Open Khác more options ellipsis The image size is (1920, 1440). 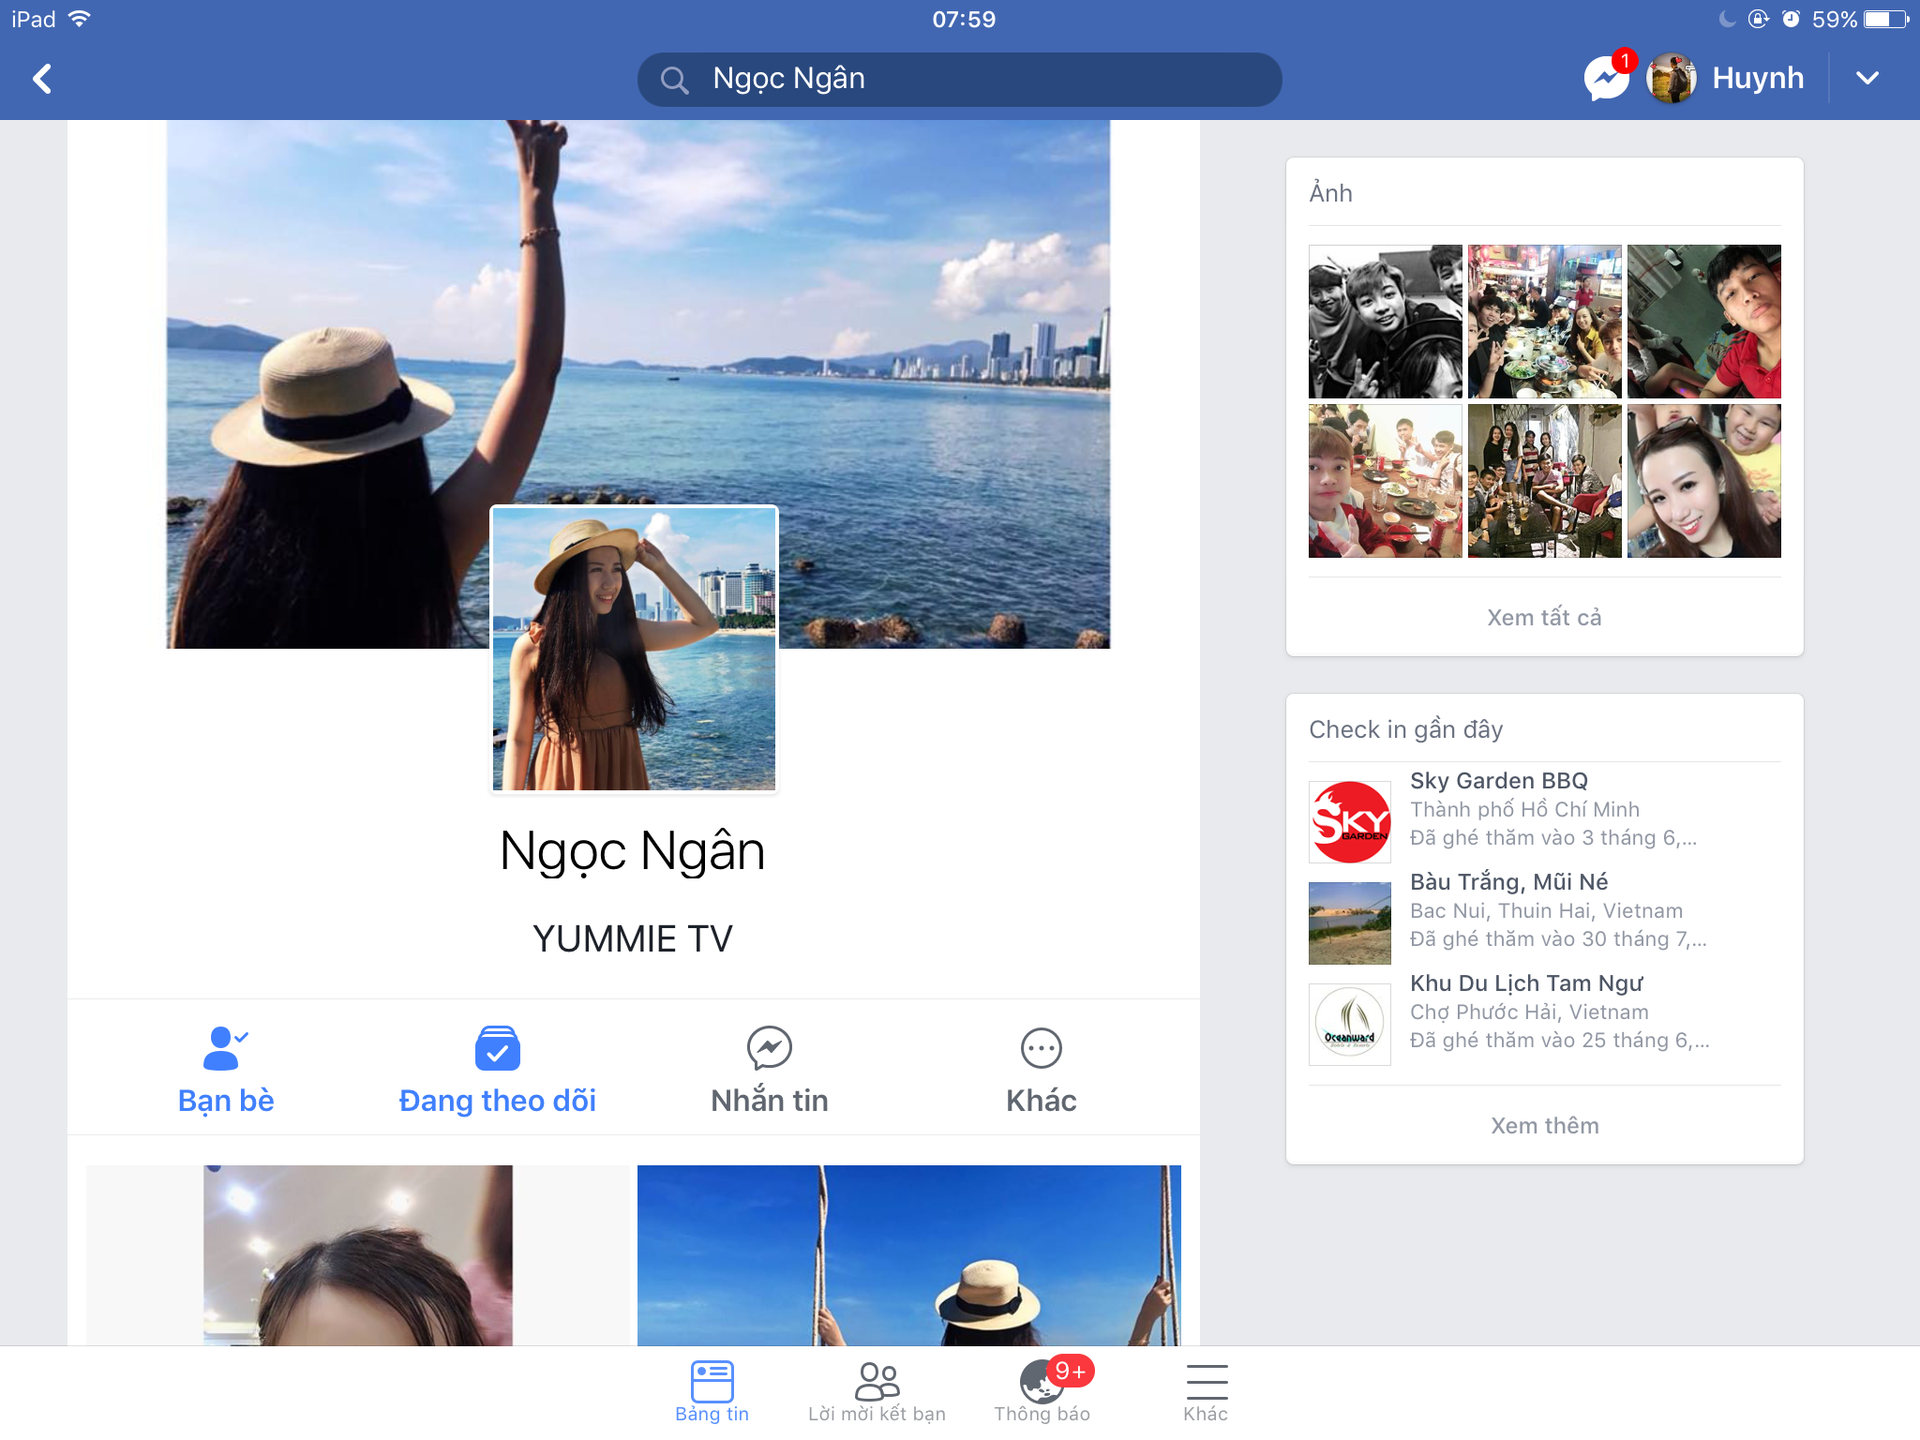tap(1041, 1048)
